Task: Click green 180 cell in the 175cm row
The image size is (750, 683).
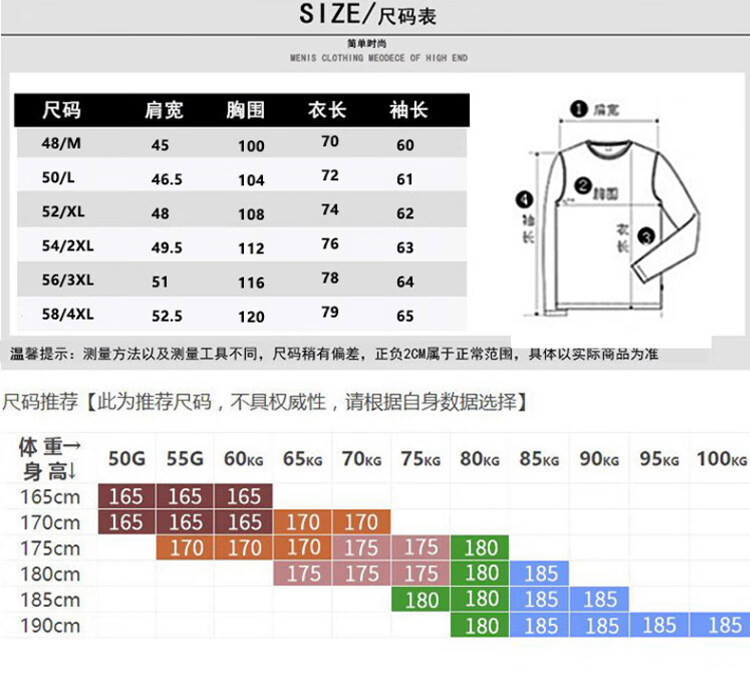Action: click(480, 548)
